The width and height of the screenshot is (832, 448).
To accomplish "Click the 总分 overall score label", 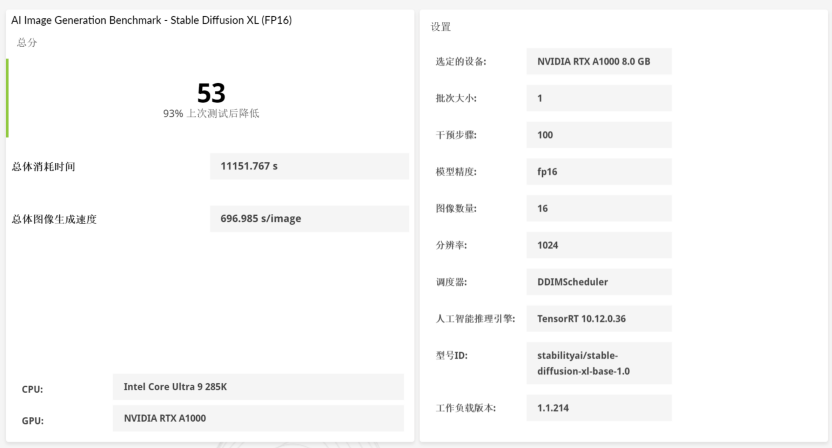I will (x=29, y=42).
